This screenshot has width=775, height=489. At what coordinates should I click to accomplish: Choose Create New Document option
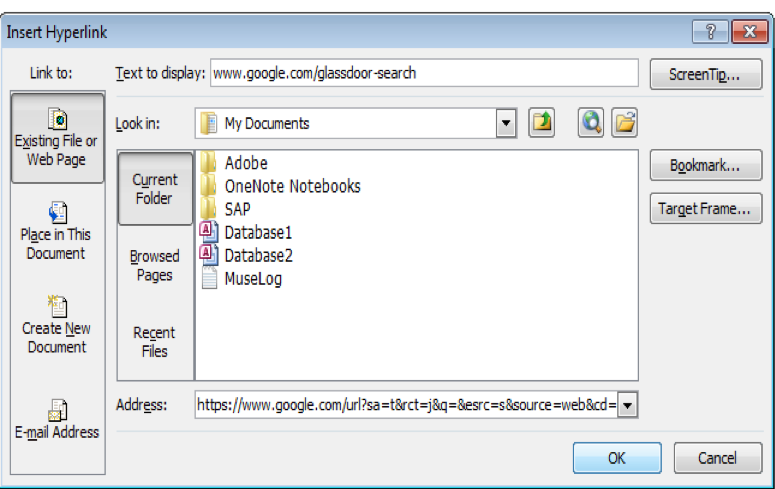[57, 324]
